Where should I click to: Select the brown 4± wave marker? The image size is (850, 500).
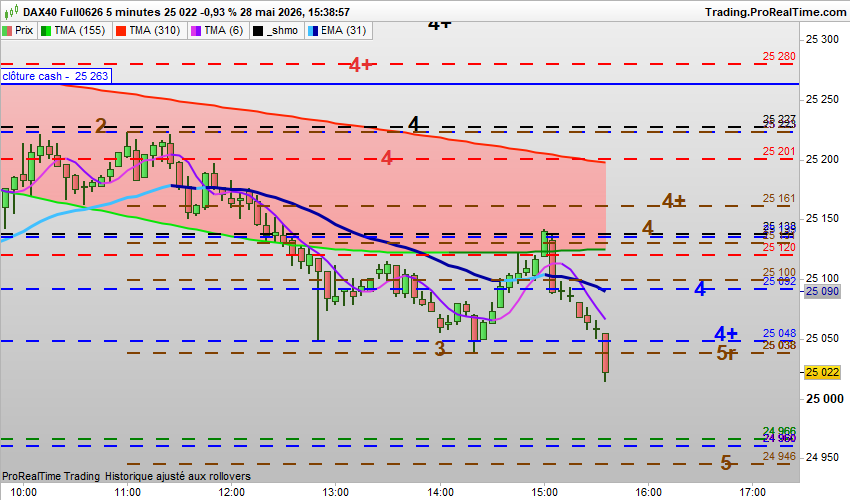(674, 201)
